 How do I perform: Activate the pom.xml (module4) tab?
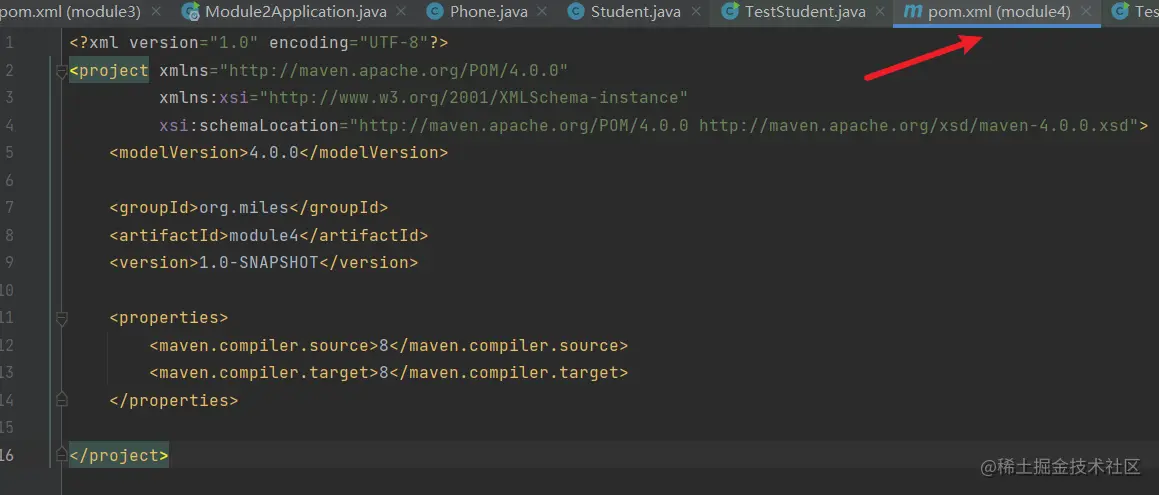tap(999, 12)
